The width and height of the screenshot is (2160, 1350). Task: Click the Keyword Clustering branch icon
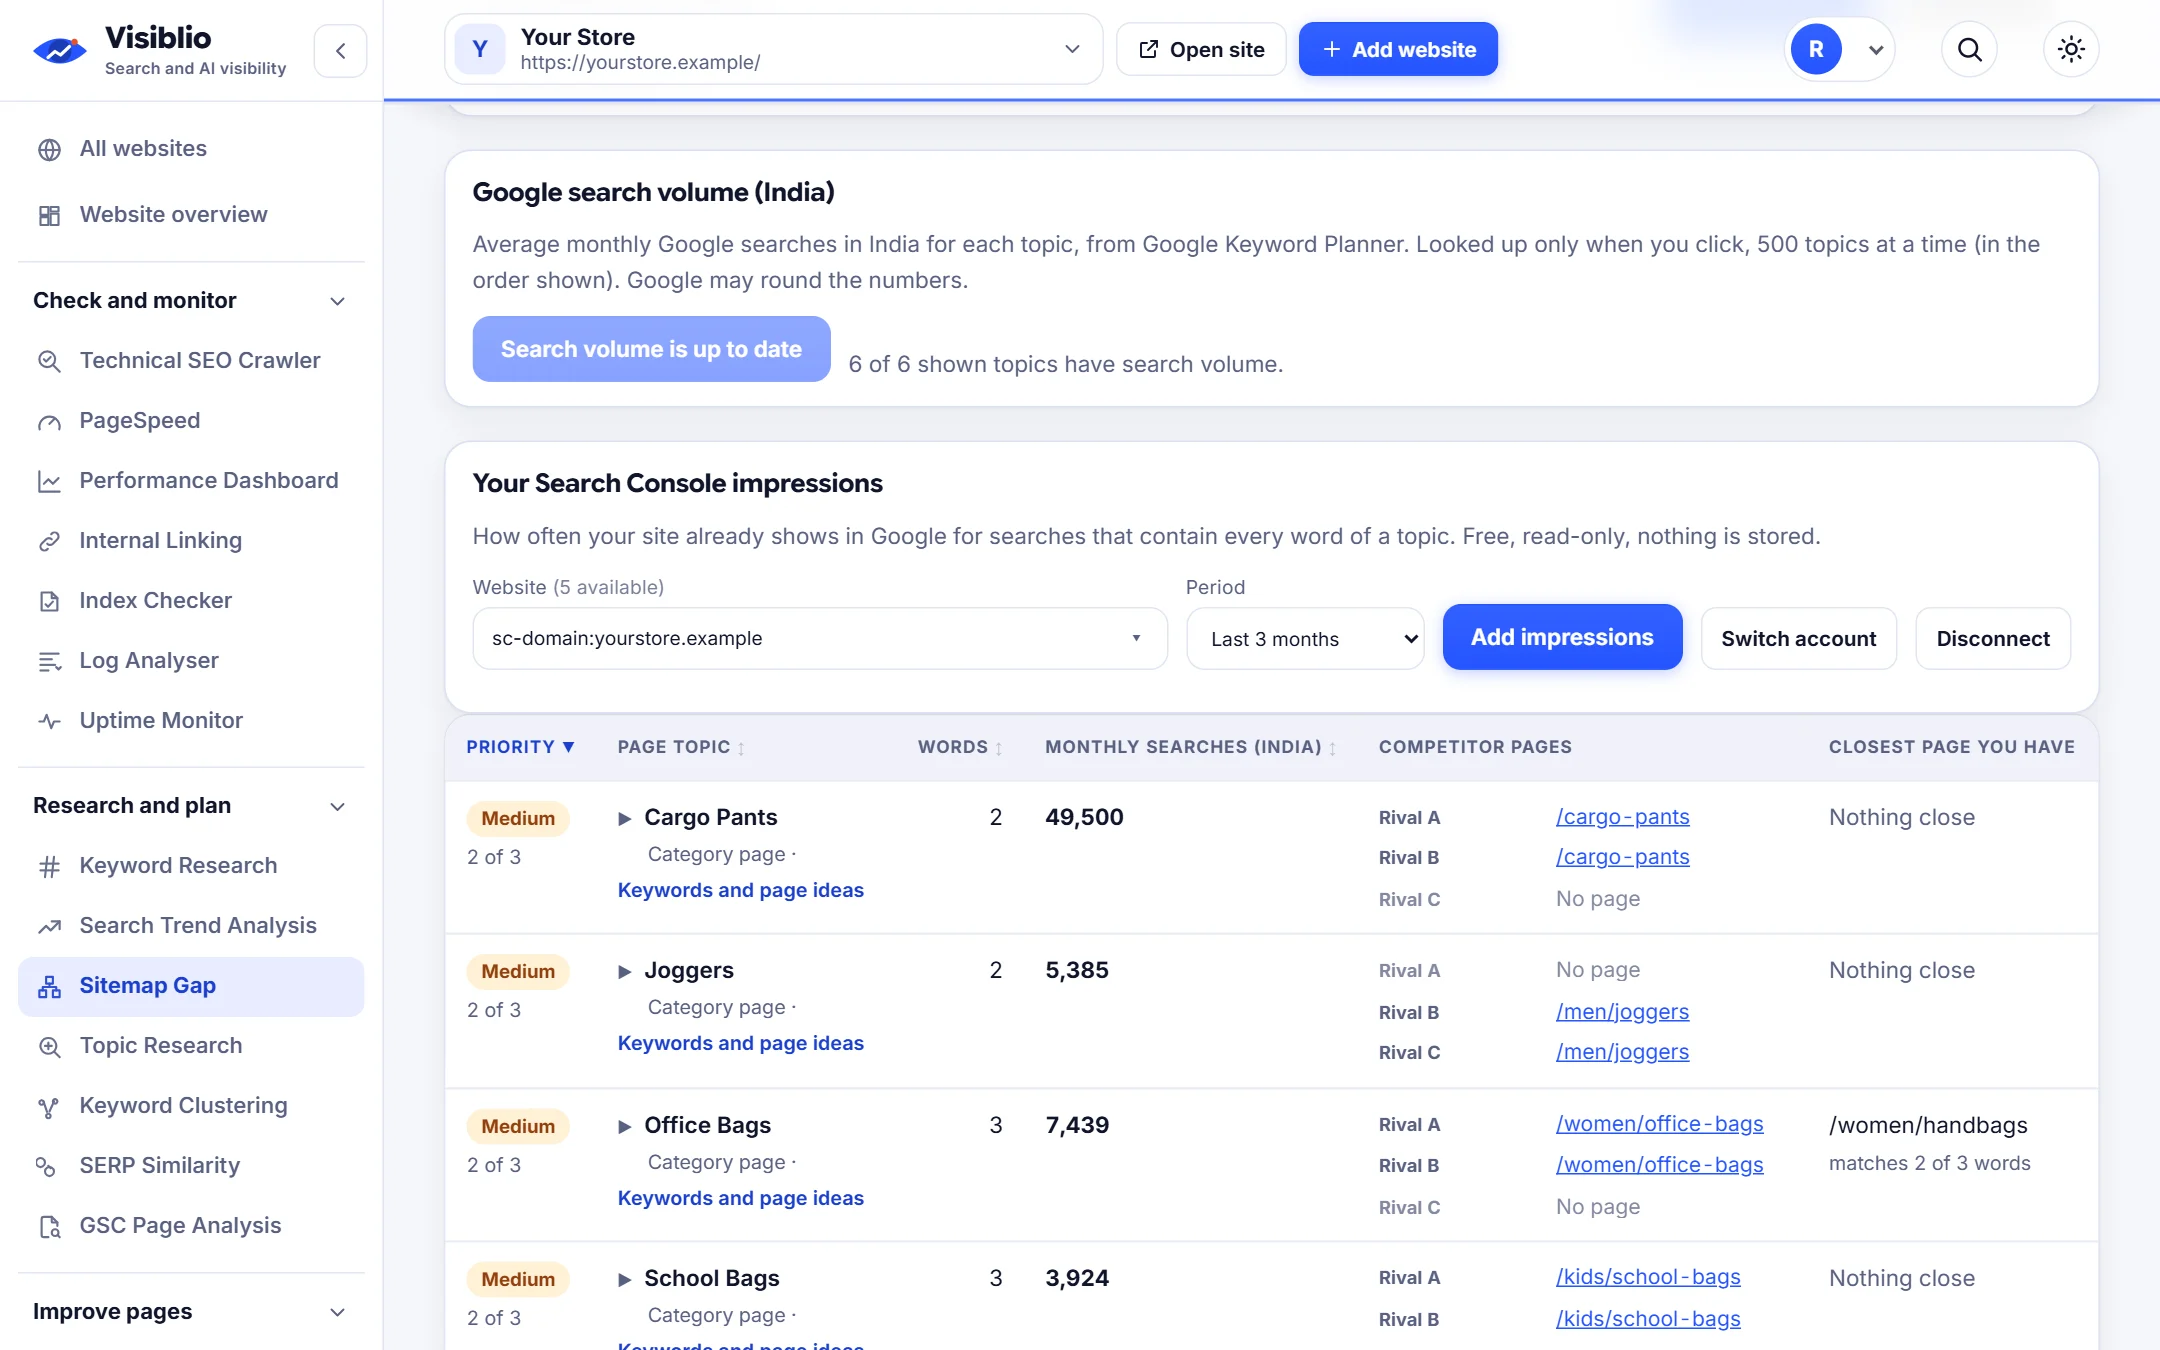pos(49,1107)
